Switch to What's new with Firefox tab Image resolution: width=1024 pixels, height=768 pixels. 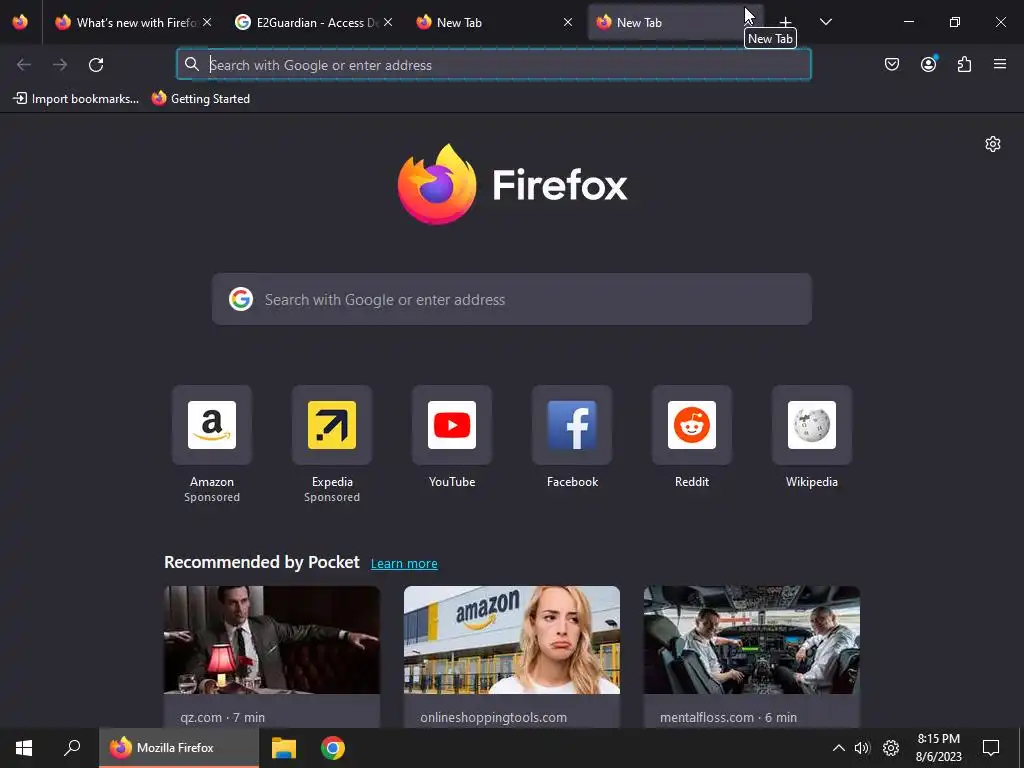coord(133,22)
